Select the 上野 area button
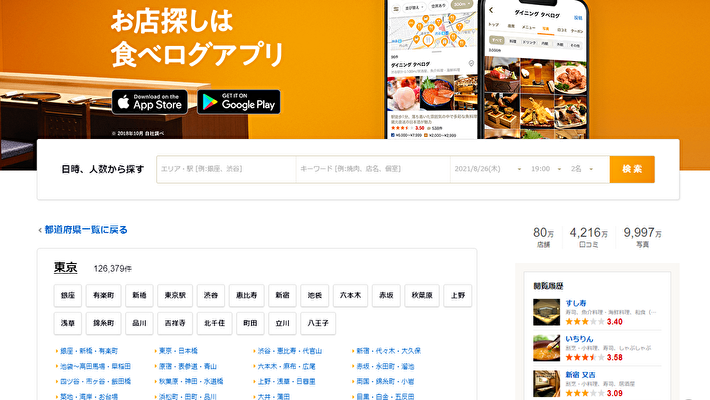Viewport: 710px width, 400px height. (458, 295)
